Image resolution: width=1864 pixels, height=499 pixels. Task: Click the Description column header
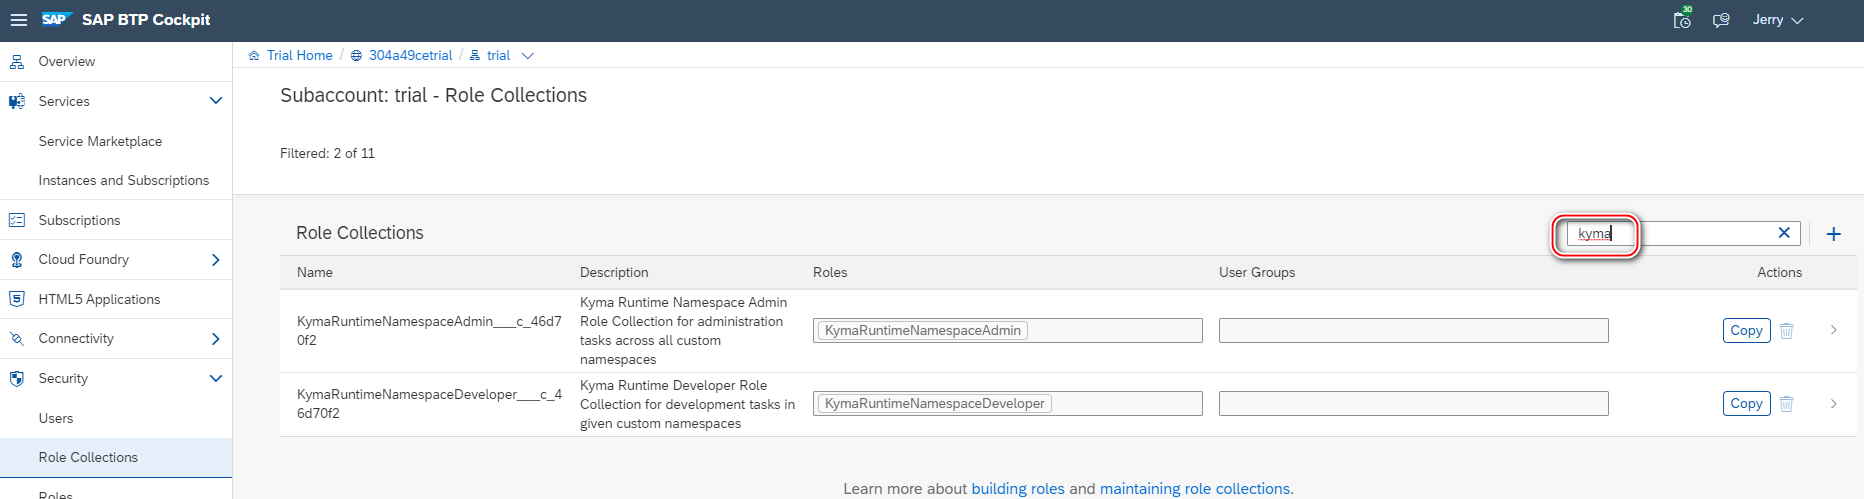(x=614, y=272)
